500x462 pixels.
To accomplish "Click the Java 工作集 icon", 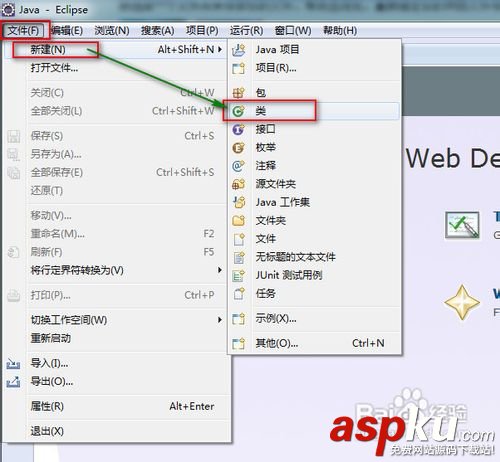I will 239,202.
